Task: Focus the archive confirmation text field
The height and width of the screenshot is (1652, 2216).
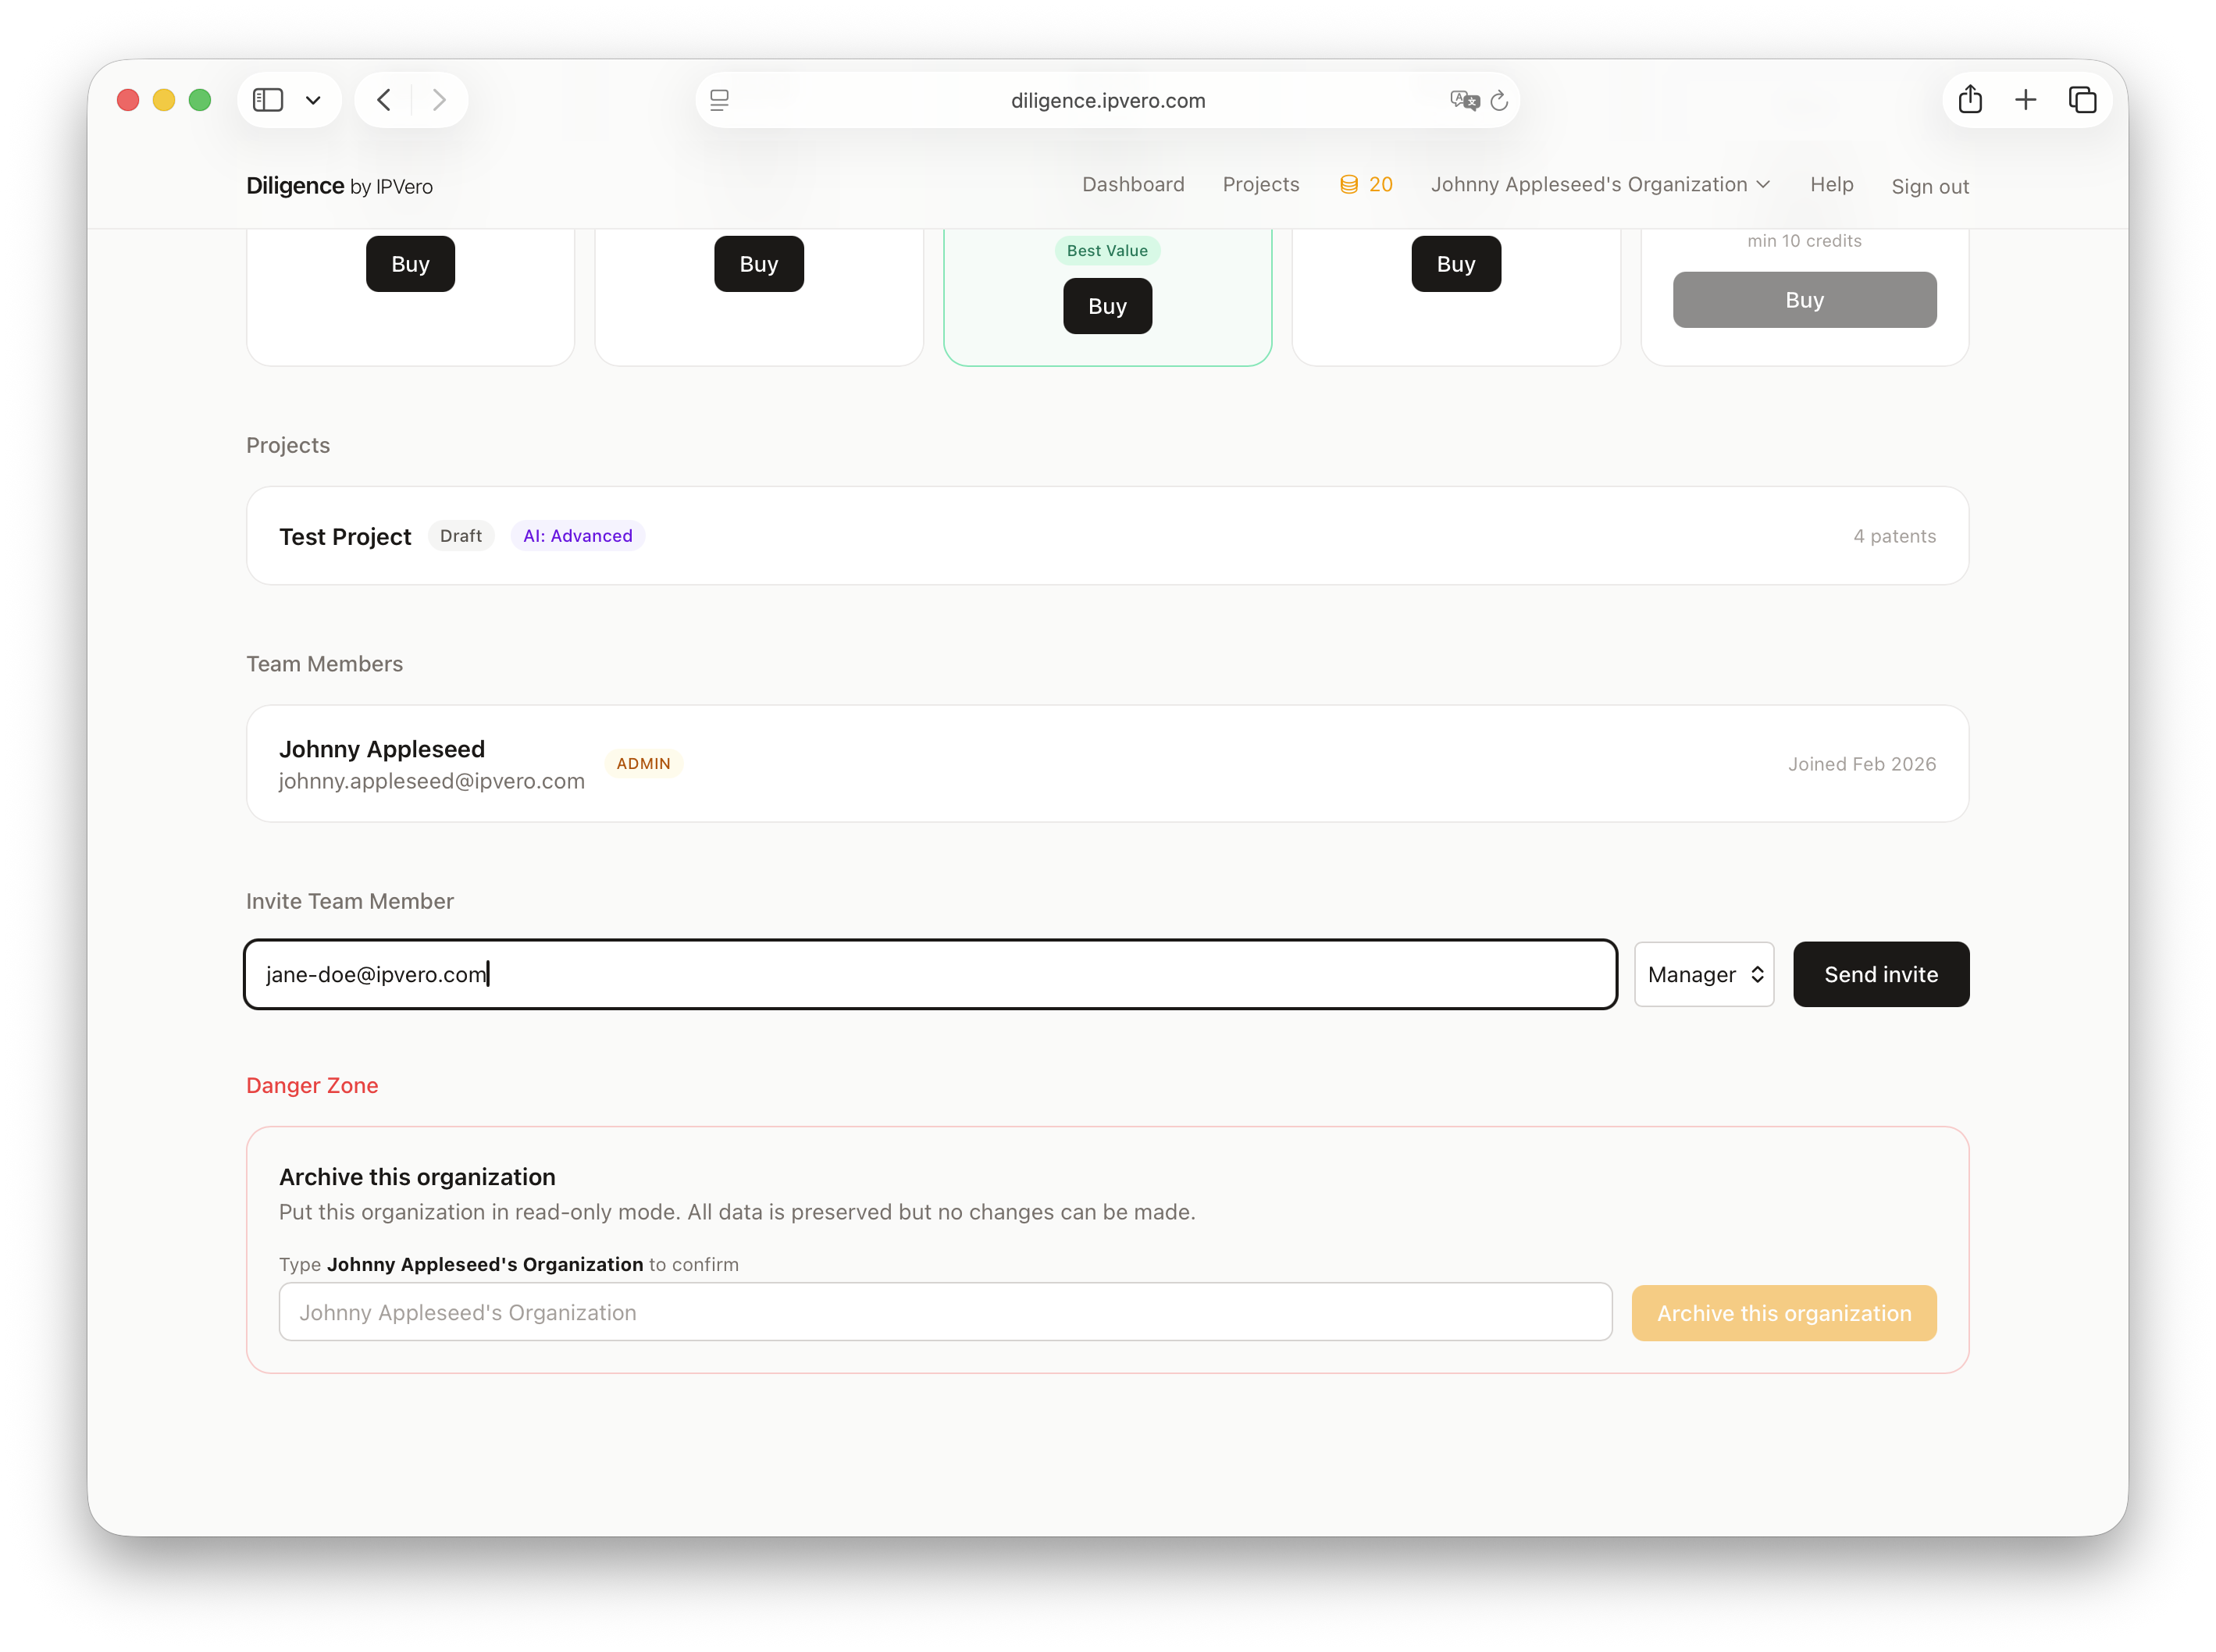Action: tap(944, 1312)
